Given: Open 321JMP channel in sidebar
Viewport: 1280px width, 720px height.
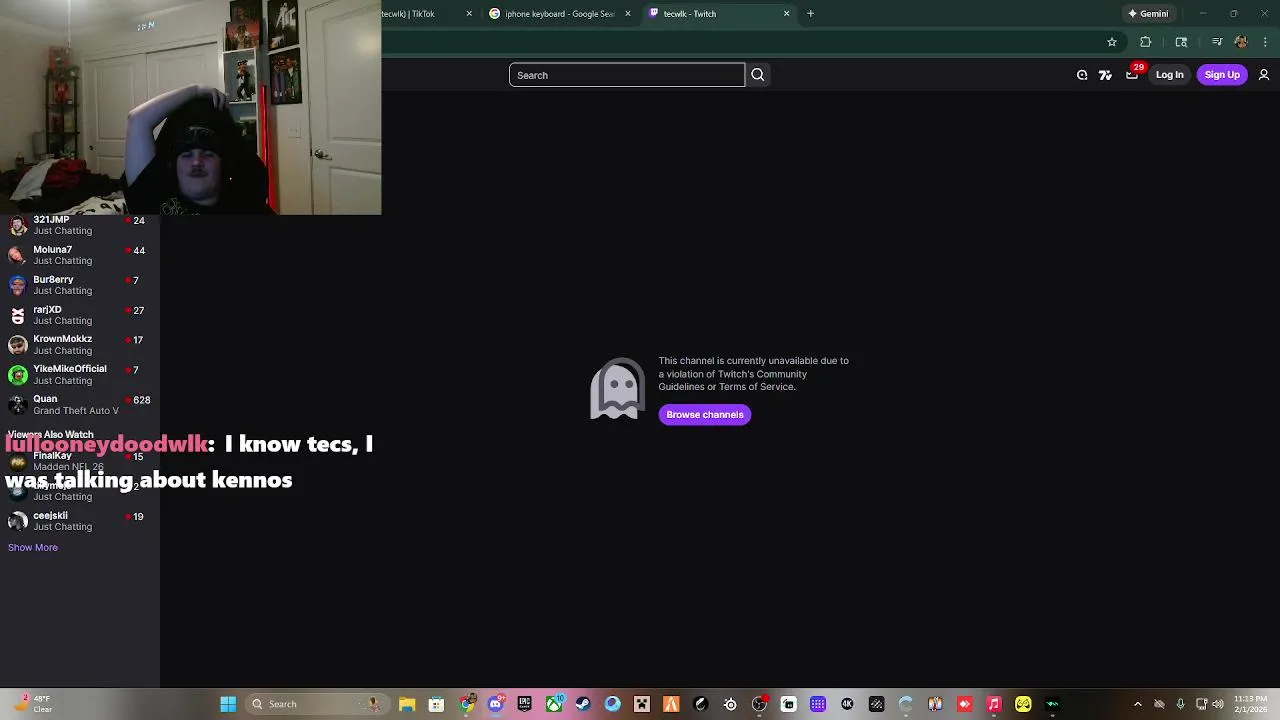Looking at the screenshot, I should [80, 225].
